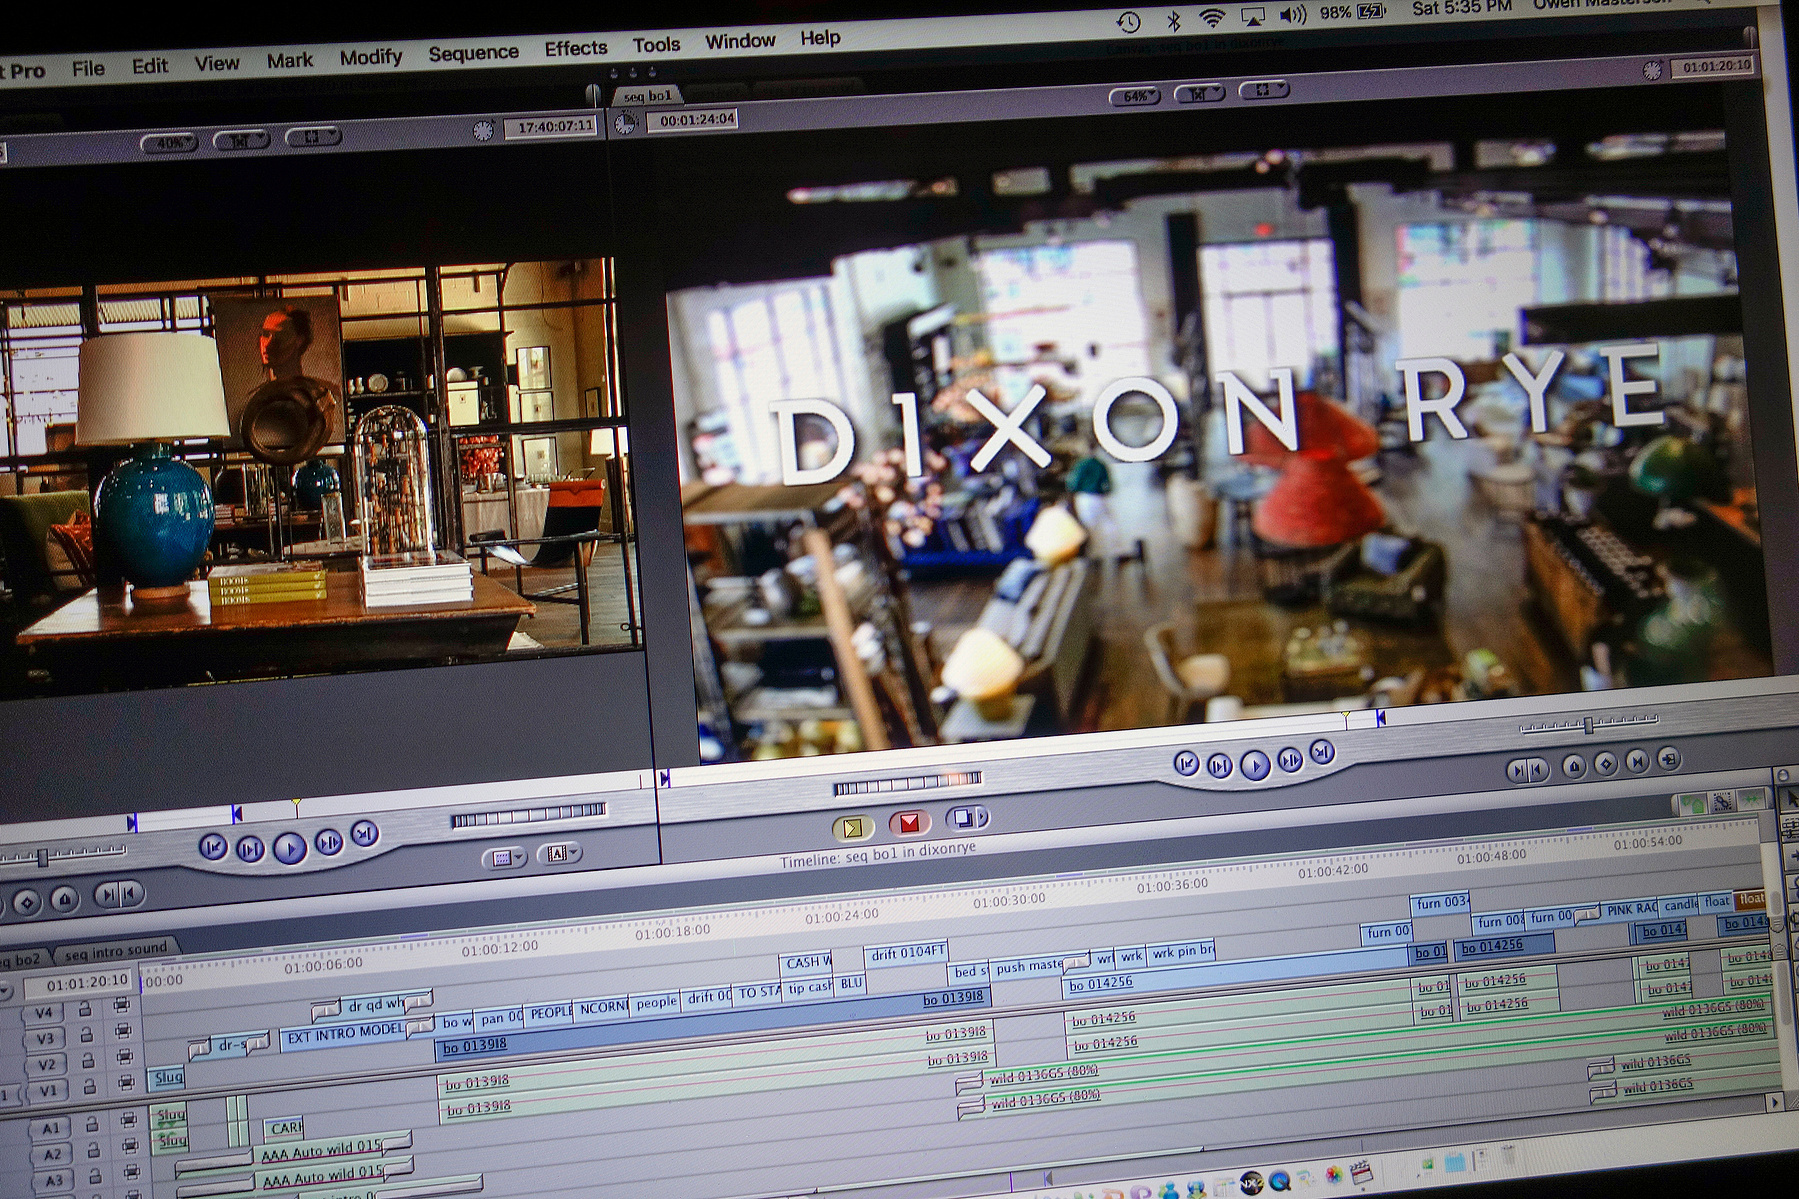
Task: Open the Recent Clips pop-up in Viewer
Action: click(504, 858)
